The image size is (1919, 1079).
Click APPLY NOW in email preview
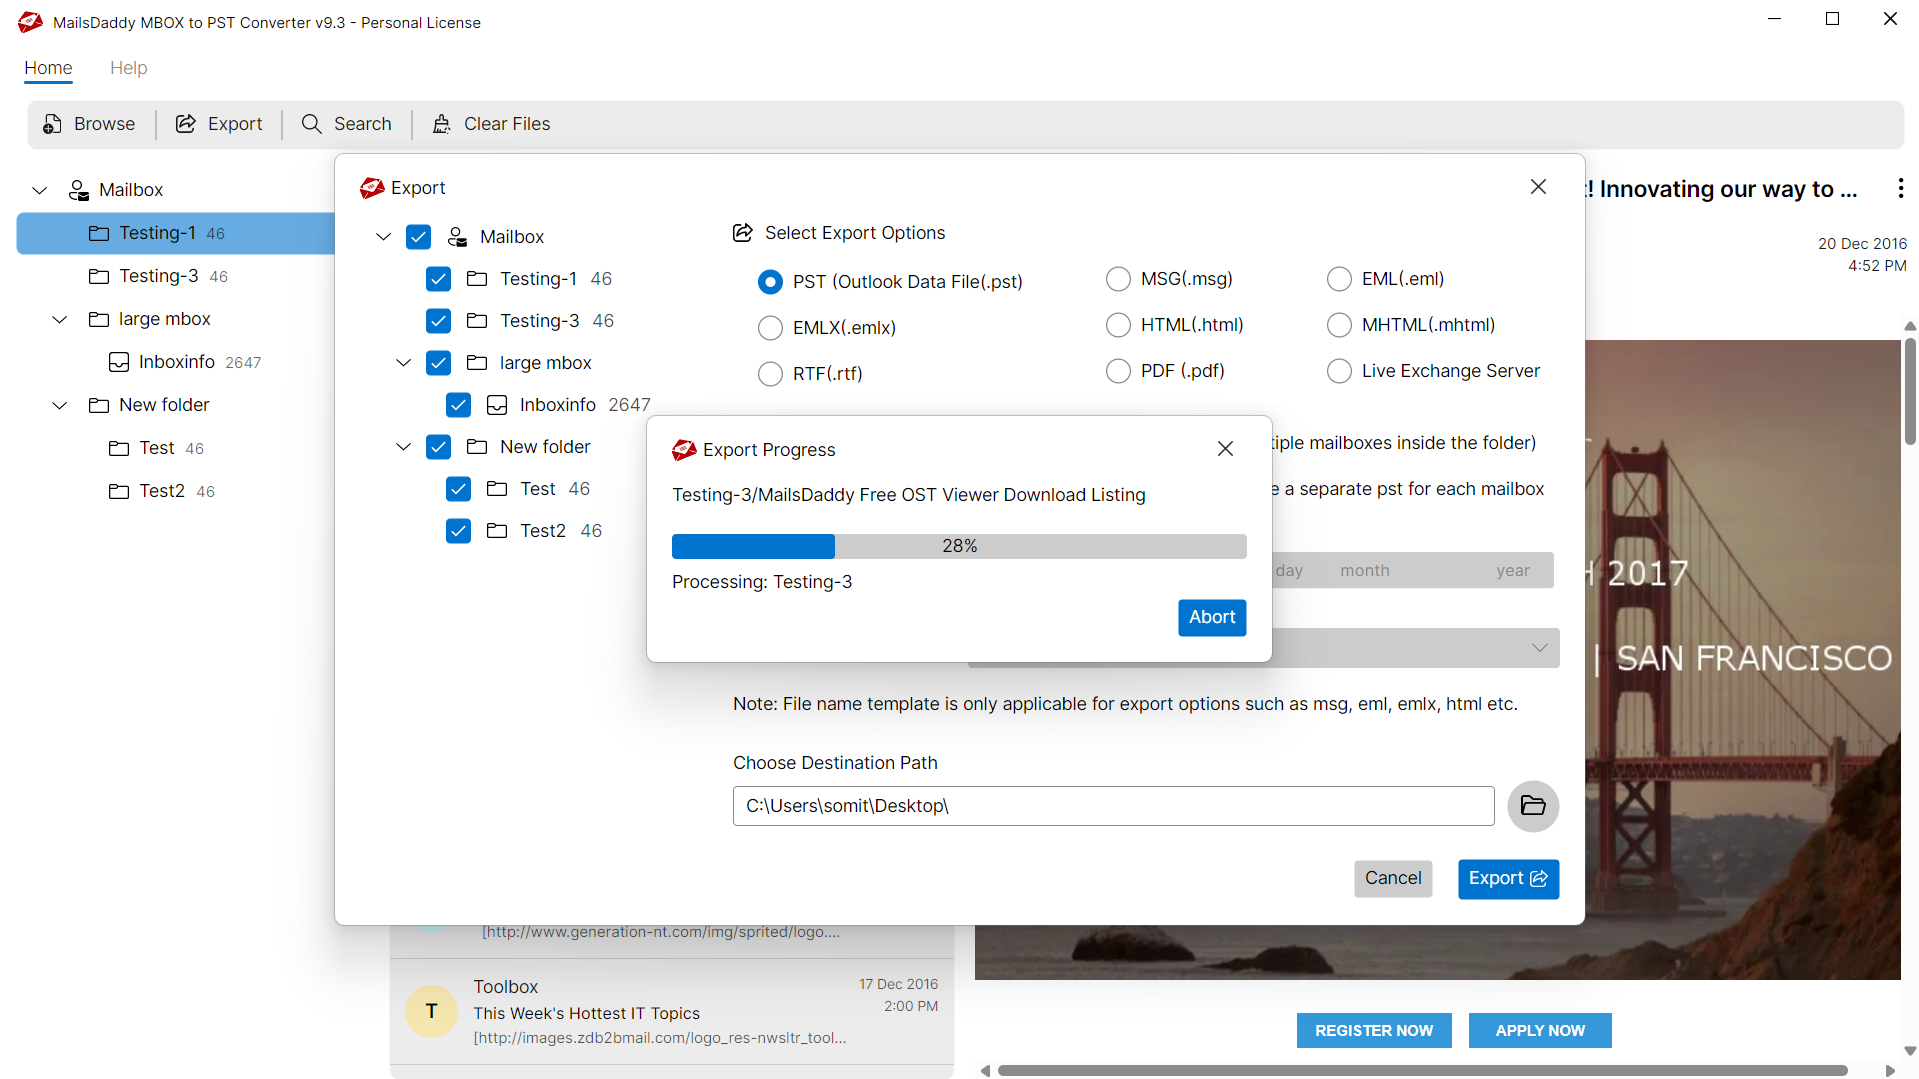1540,1031
